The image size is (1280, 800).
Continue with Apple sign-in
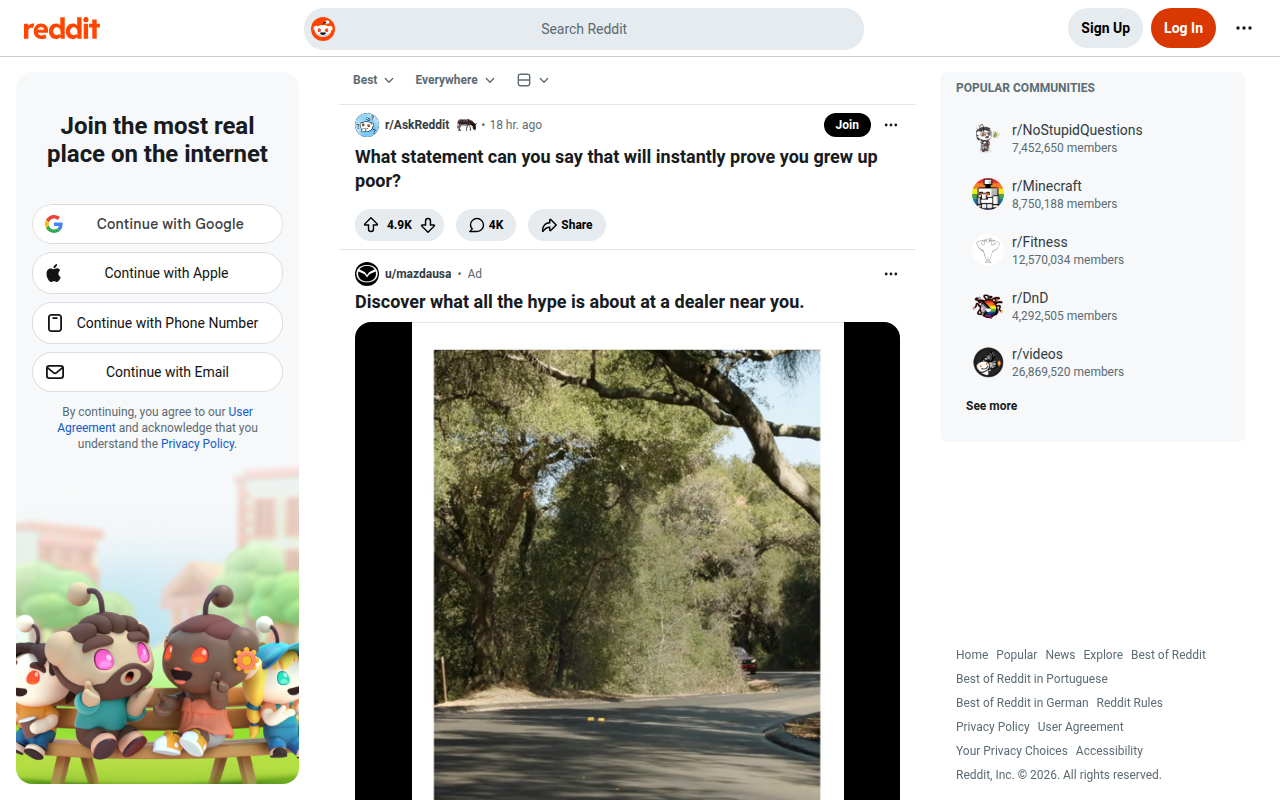coord(157,273)
